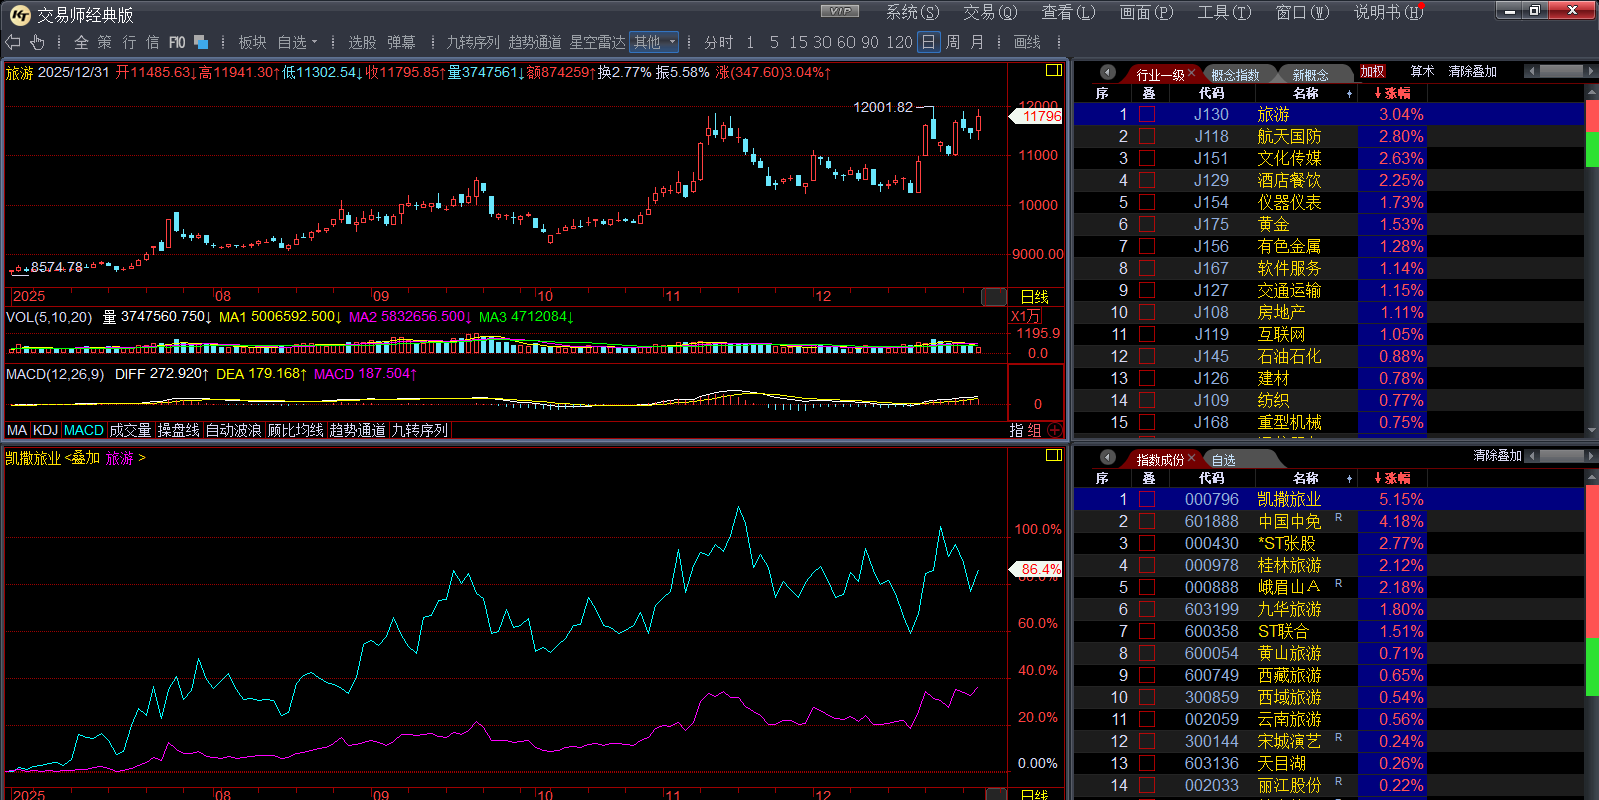The height and width of the screenshot is (800, 1599).
Task: Enable overlay checkbox for 黄金 row
Action: 1147,224
